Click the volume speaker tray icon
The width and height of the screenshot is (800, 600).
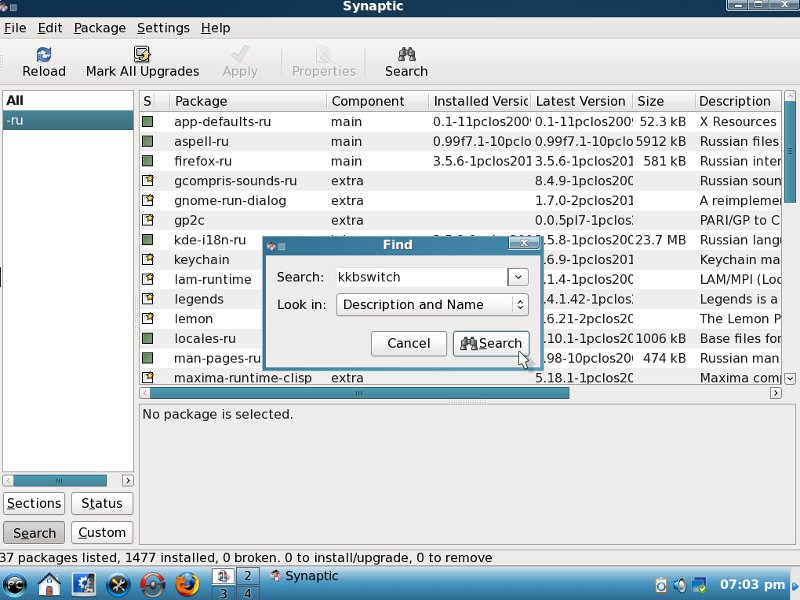(680, 584)
